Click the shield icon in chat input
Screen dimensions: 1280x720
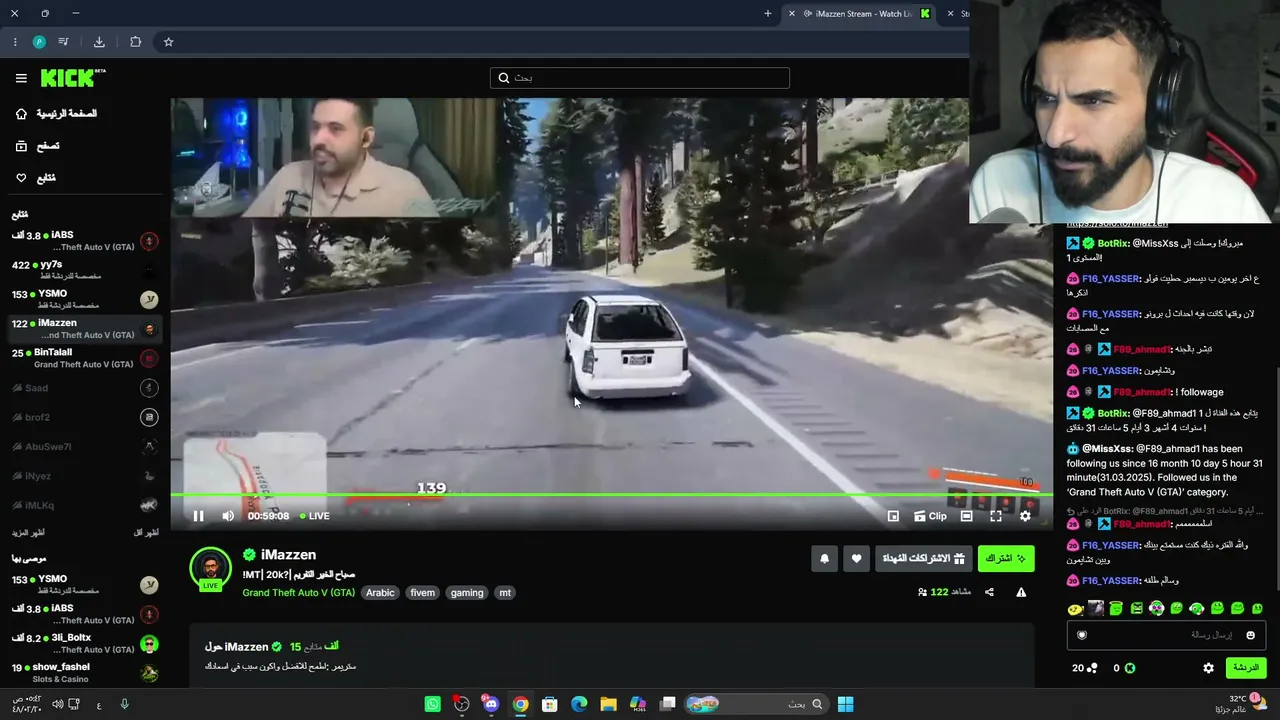(x=1082, y=635)
